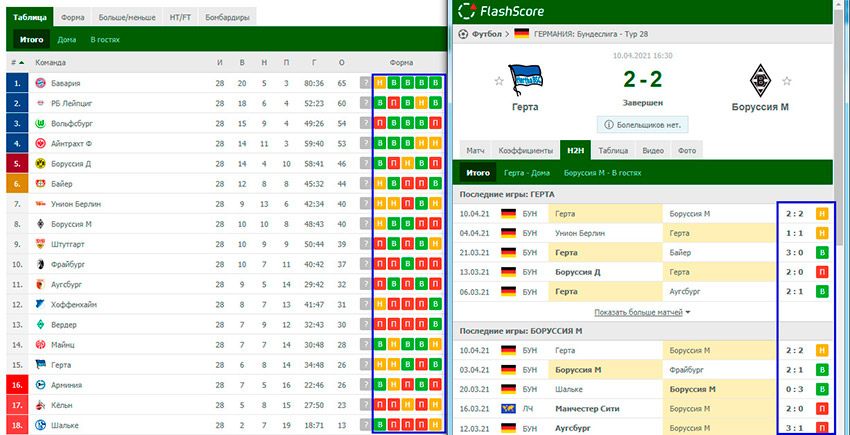The width and height of the screenshot is (850, 435).
Task: Select Итого in the standings panel
Action: click(x=31, y=40)
